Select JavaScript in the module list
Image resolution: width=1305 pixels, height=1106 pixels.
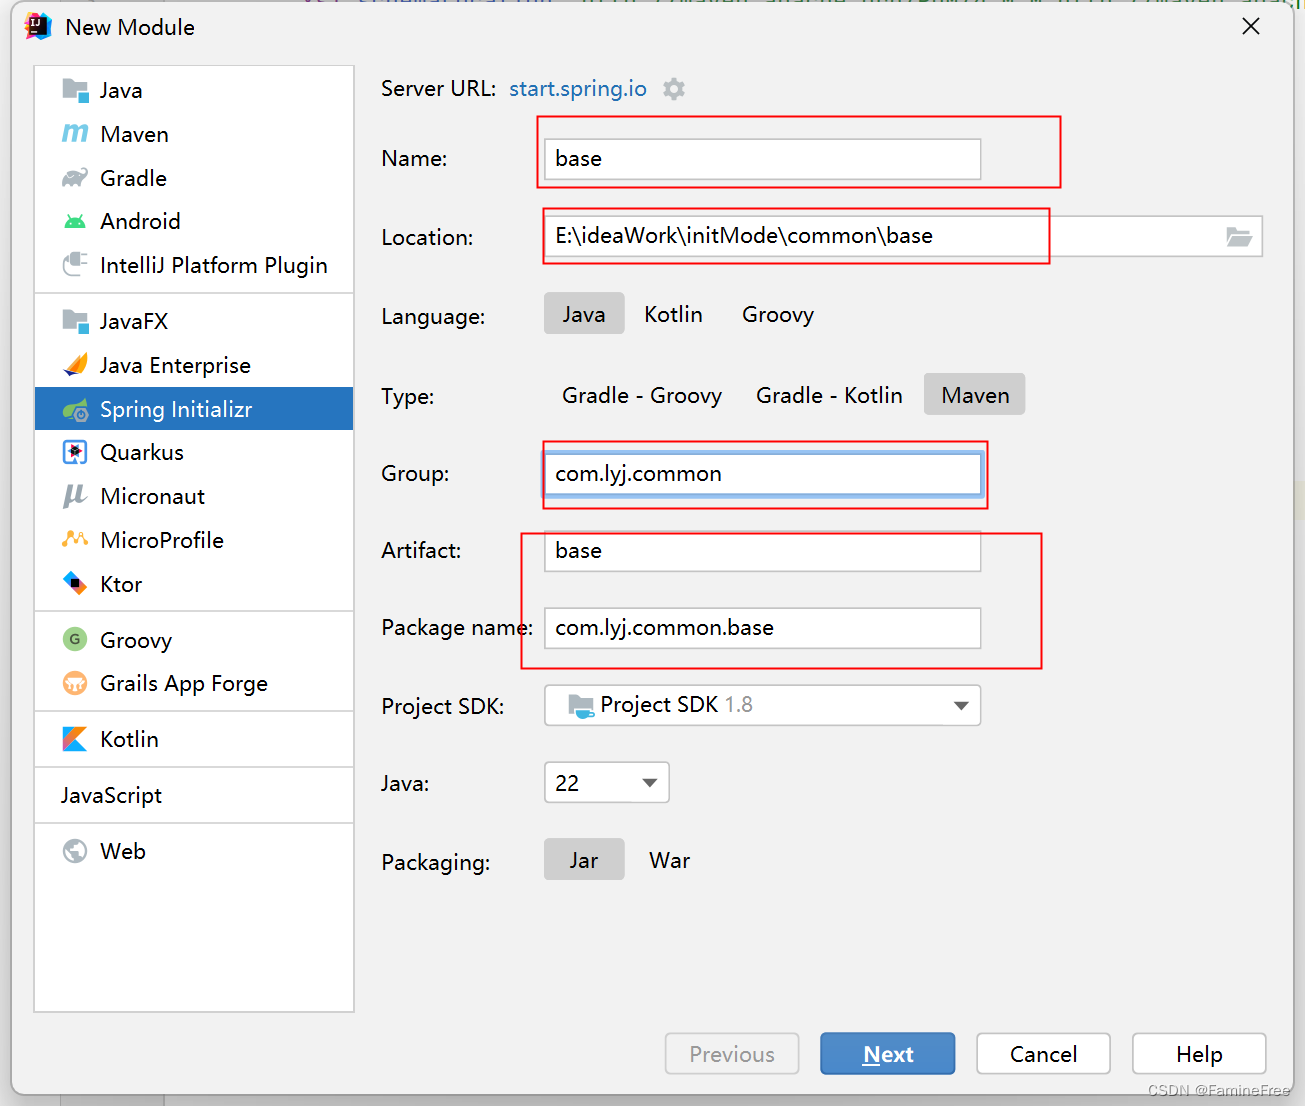point(194,795)
